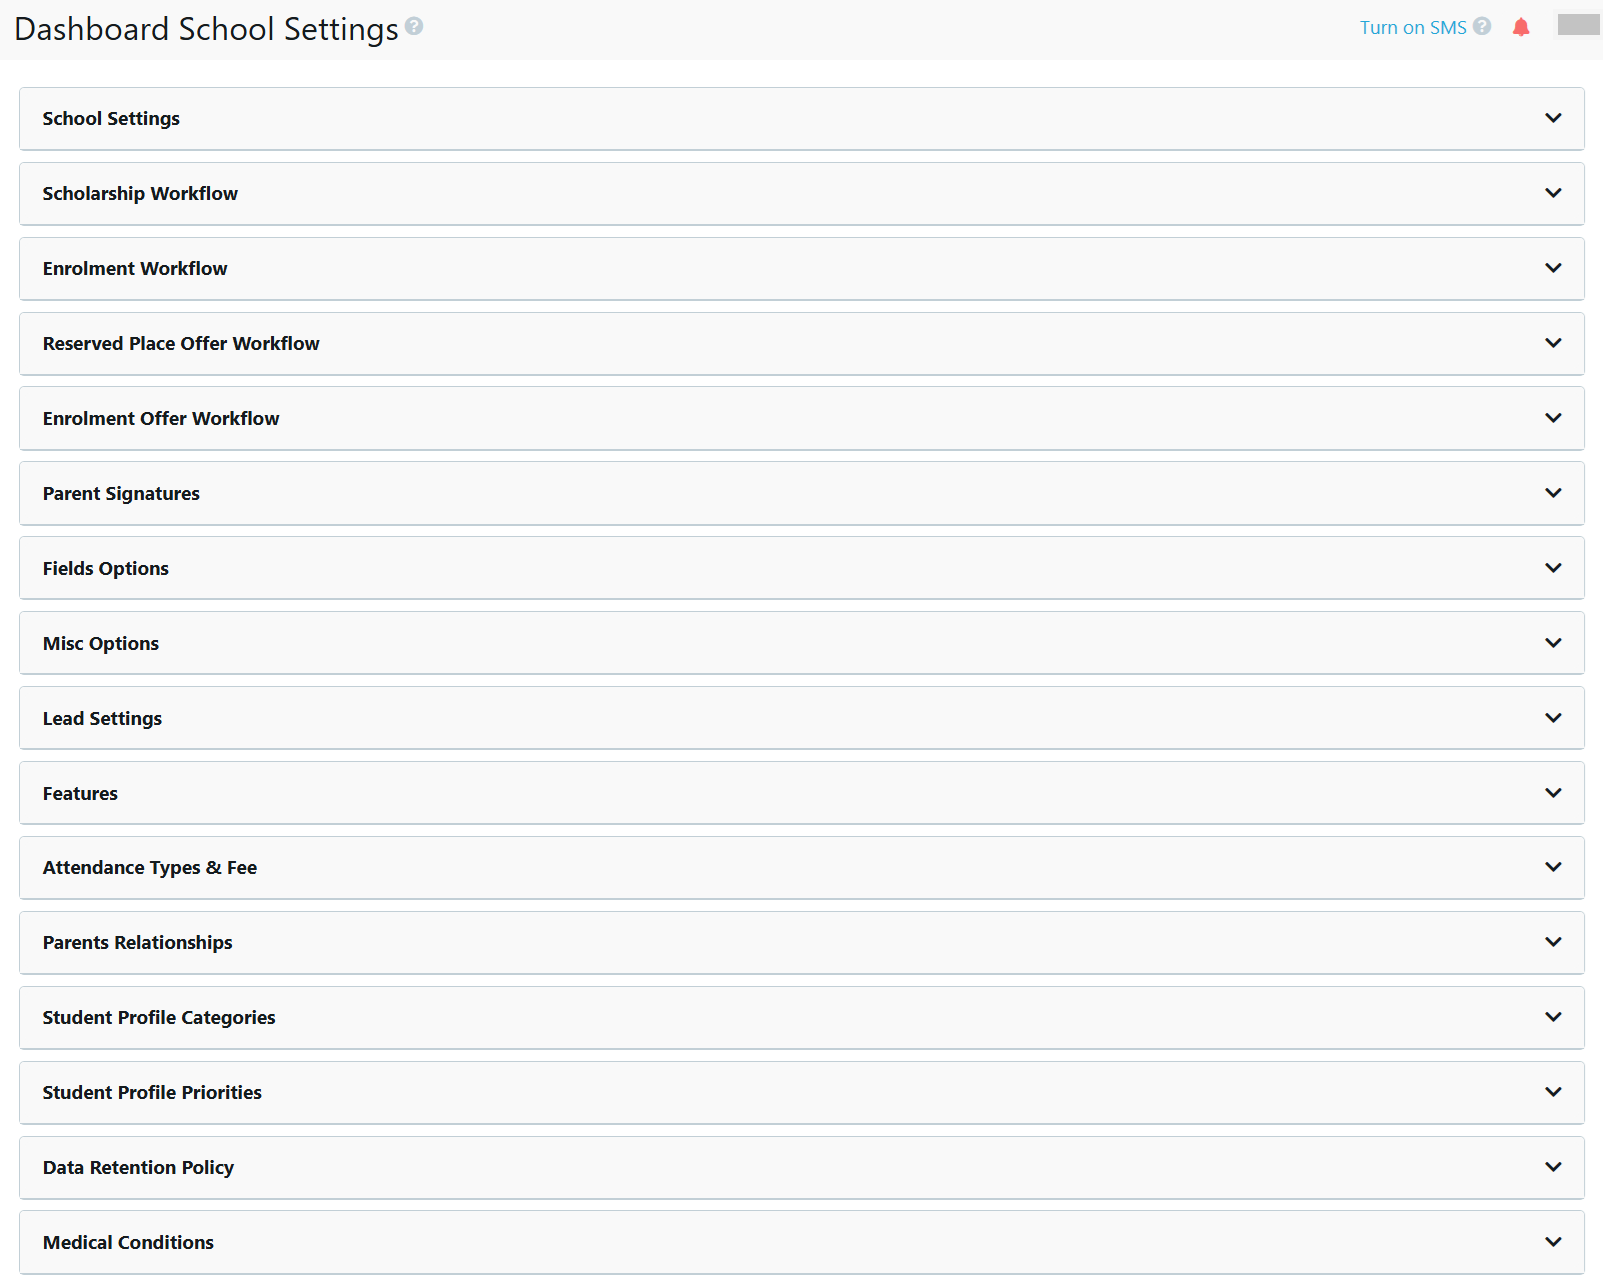The image size is (1603, 1287).
Task: Expand the Parent Signatures section
Action: (x=1553, y=493)
